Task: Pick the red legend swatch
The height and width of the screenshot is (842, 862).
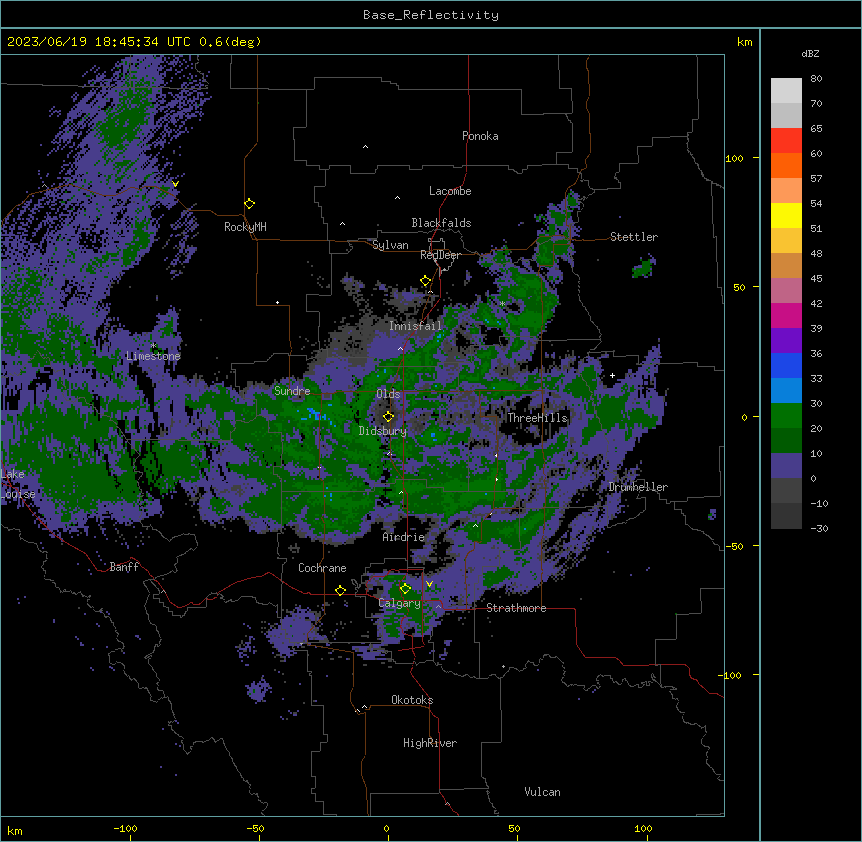Action: pos(786,141)
